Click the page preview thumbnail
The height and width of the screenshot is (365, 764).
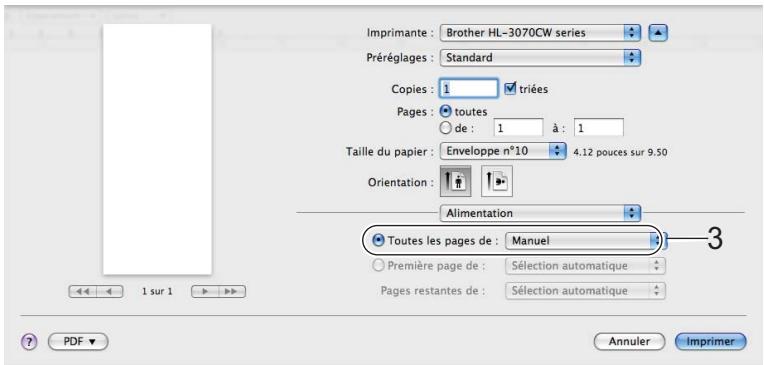[157, 149]
